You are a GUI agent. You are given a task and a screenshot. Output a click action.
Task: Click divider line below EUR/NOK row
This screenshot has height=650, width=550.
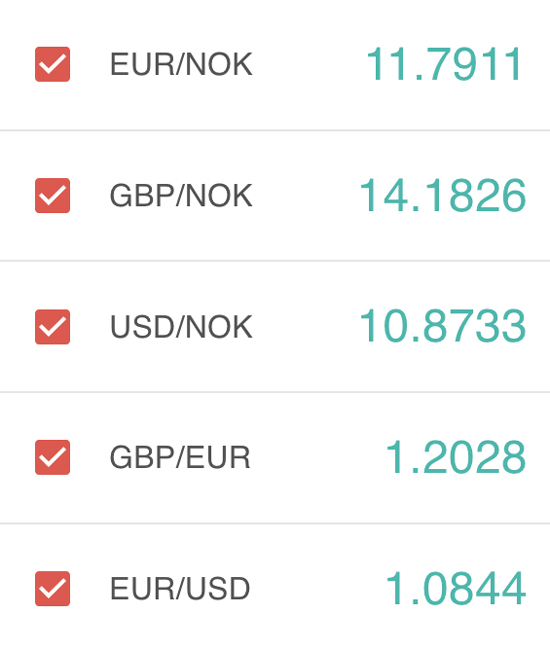[275, 130]
